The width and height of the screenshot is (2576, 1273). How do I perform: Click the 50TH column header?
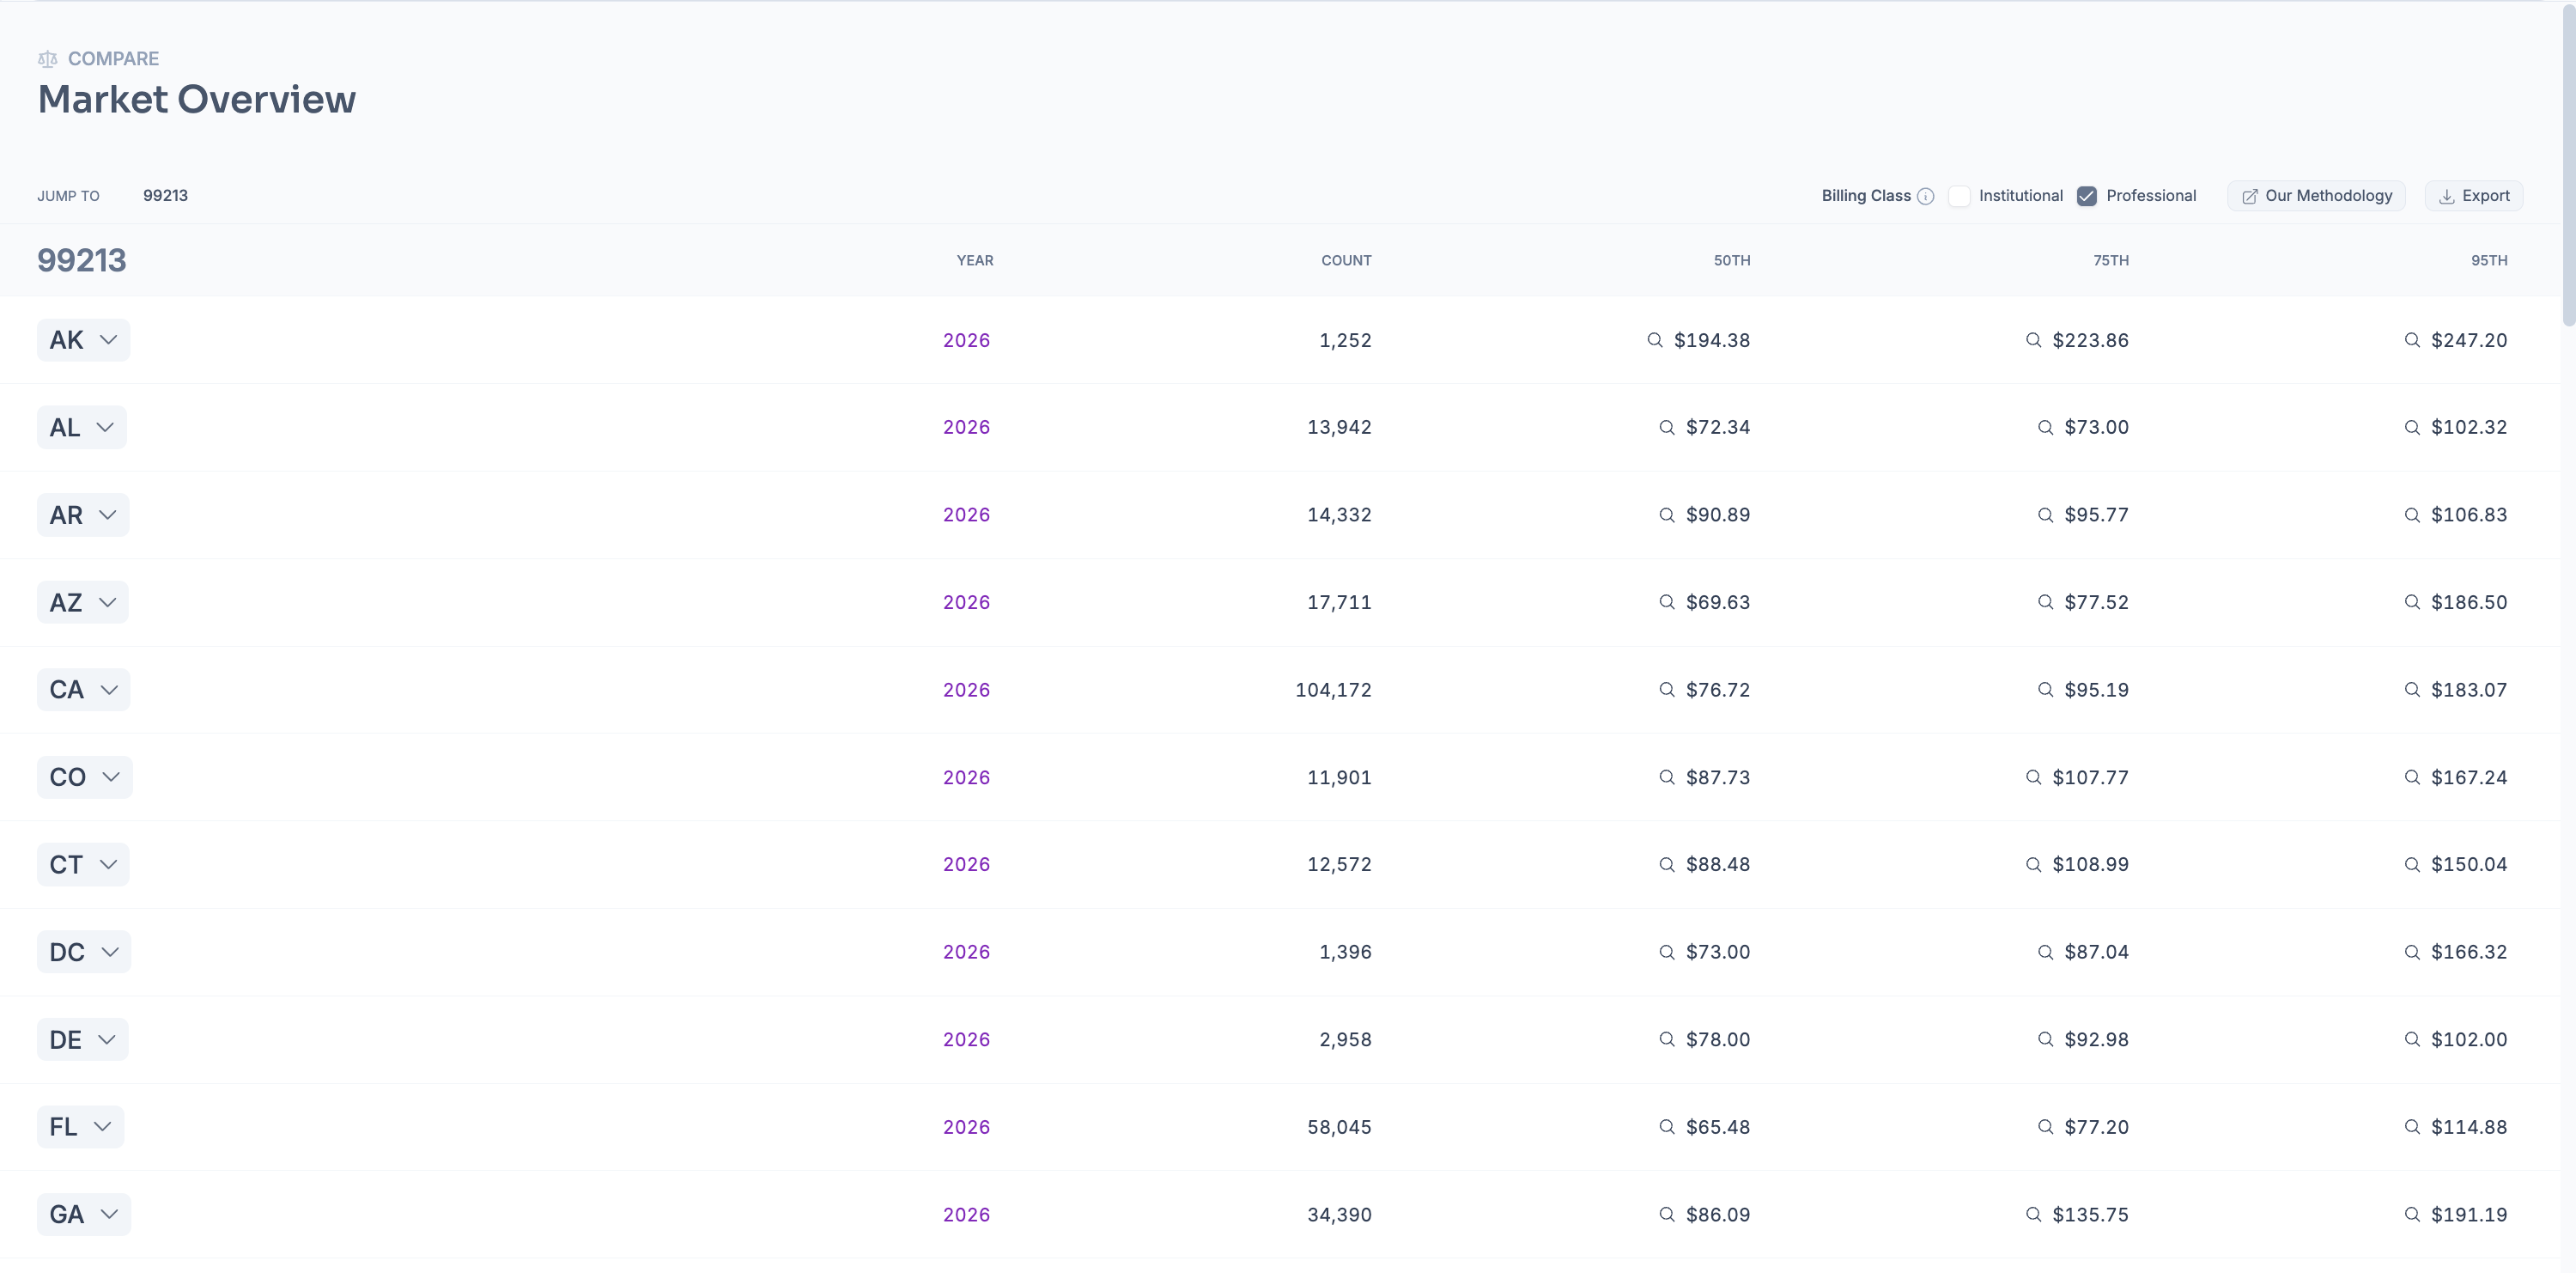click(1732, 260)
